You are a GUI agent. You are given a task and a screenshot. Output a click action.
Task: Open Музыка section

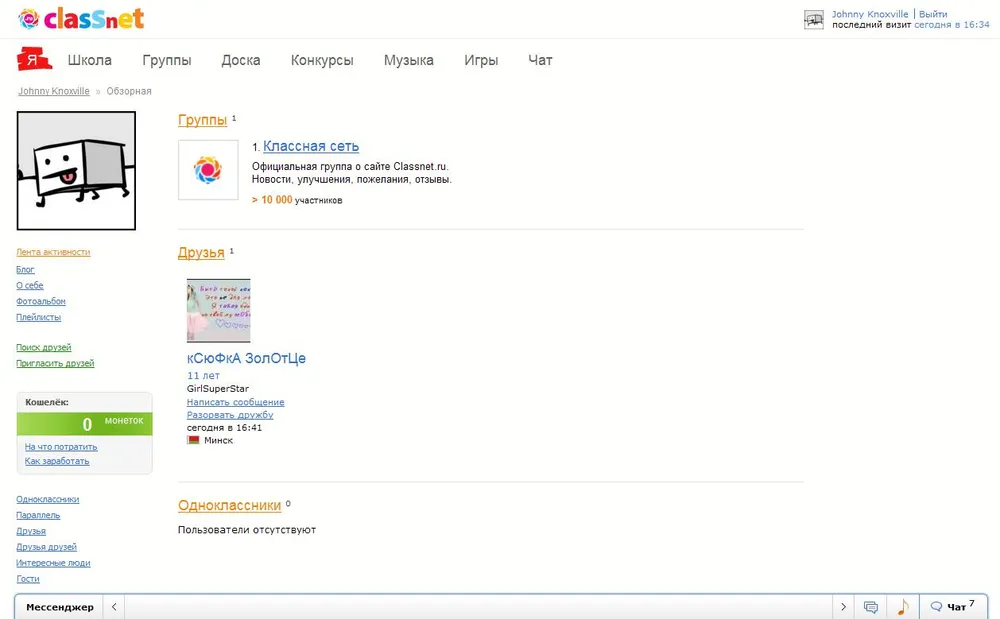click(409, 60)
